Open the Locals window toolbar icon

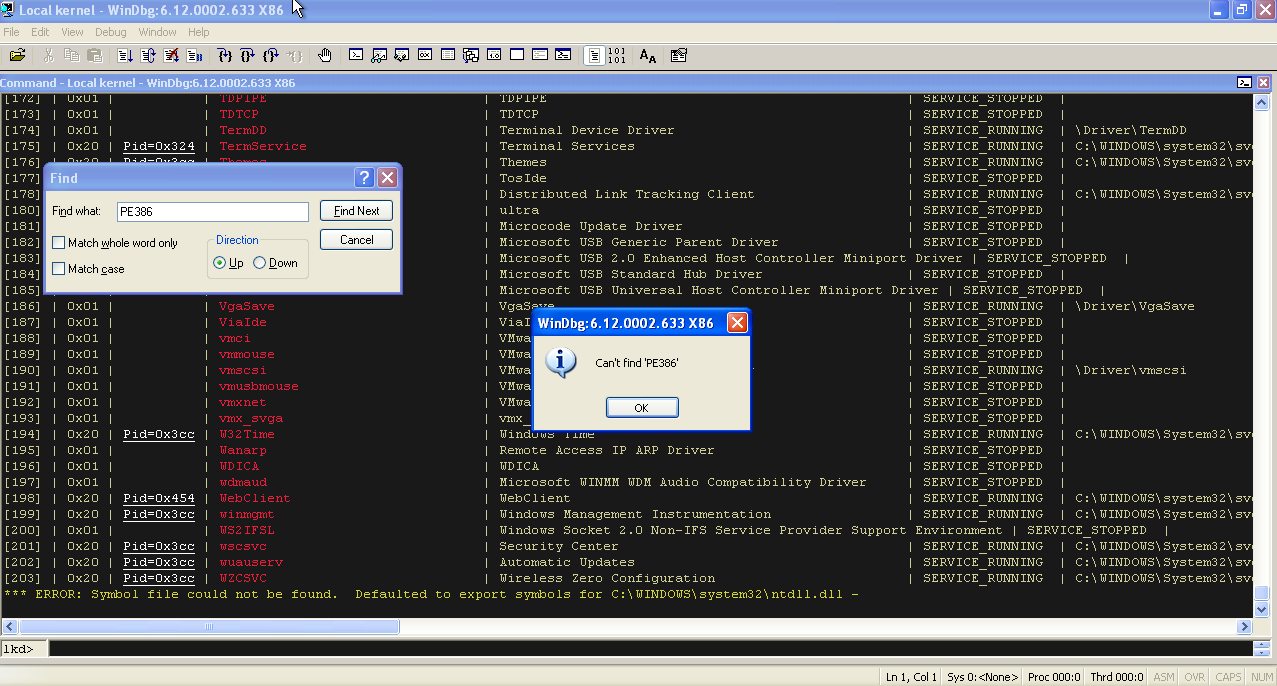click(402, 55)
